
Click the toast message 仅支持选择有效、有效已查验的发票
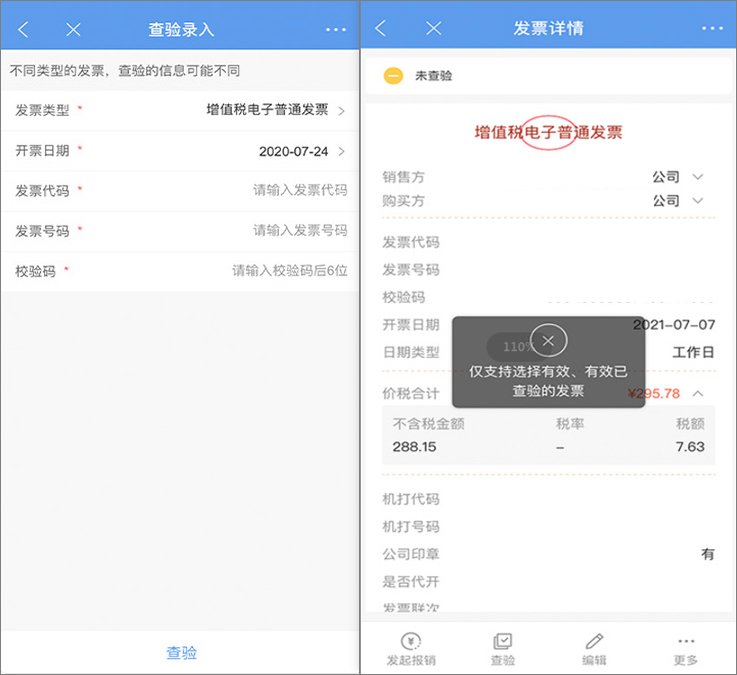tap(548, 381)
